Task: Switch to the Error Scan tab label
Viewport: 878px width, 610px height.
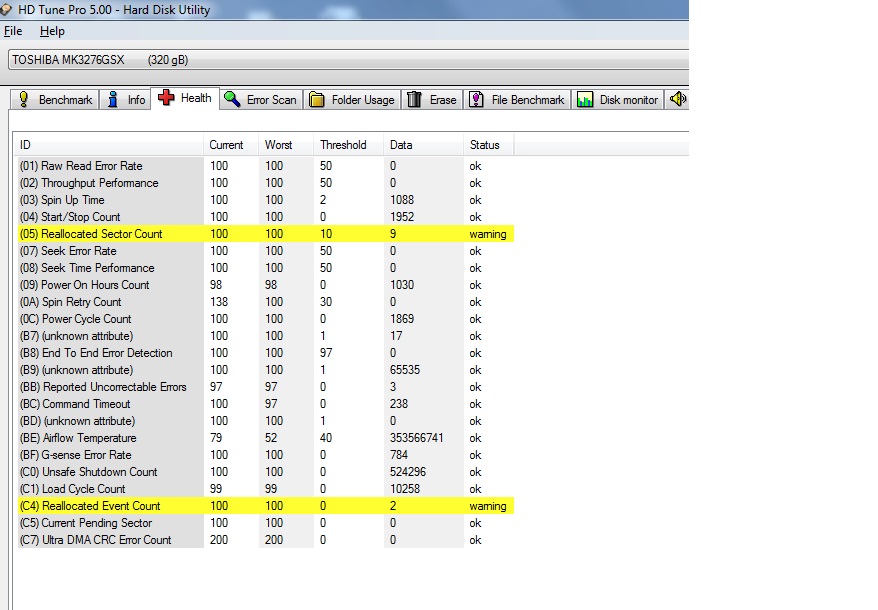Action: tap(272, 100)
